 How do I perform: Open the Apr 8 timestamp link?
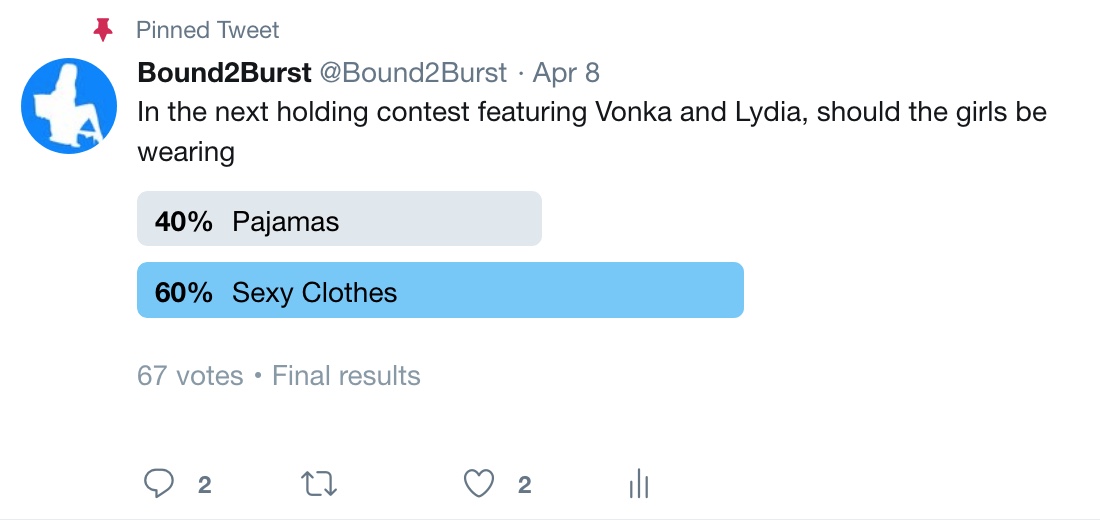[x=566, y=73]
